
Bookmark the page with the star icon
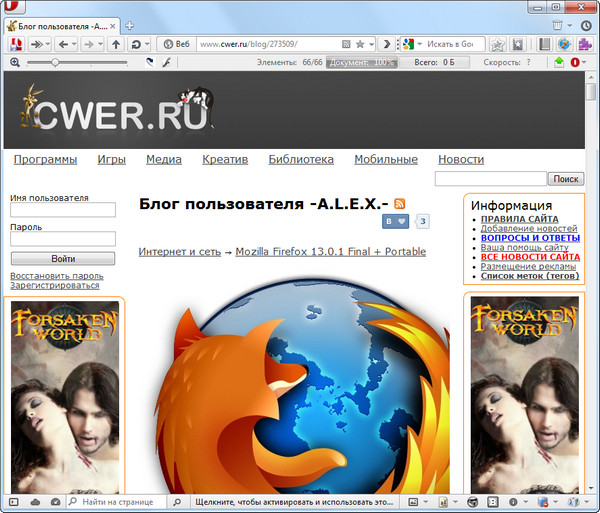[360, 44]
